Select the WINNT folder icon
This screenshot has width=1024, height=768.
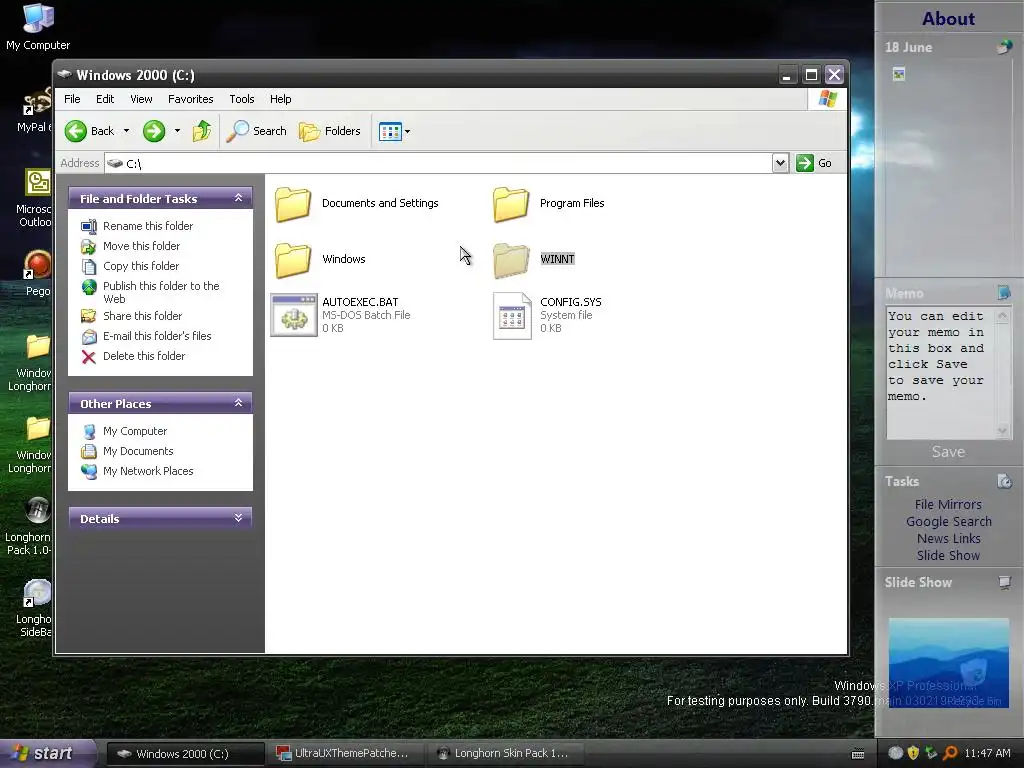[511, 260]
